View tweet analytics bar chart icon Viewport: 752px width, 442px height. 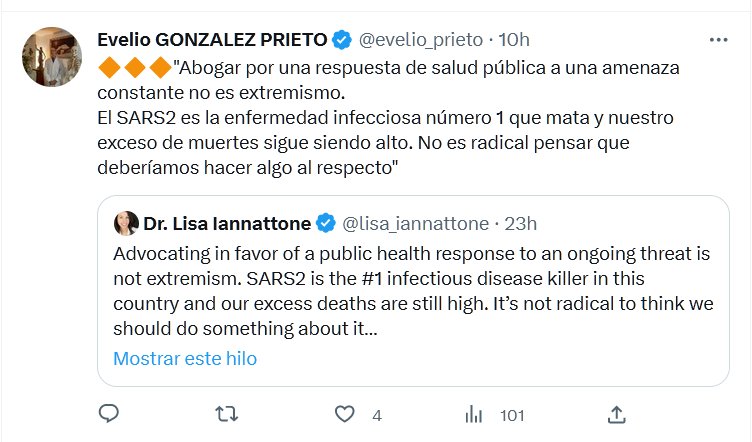(477, 413)
